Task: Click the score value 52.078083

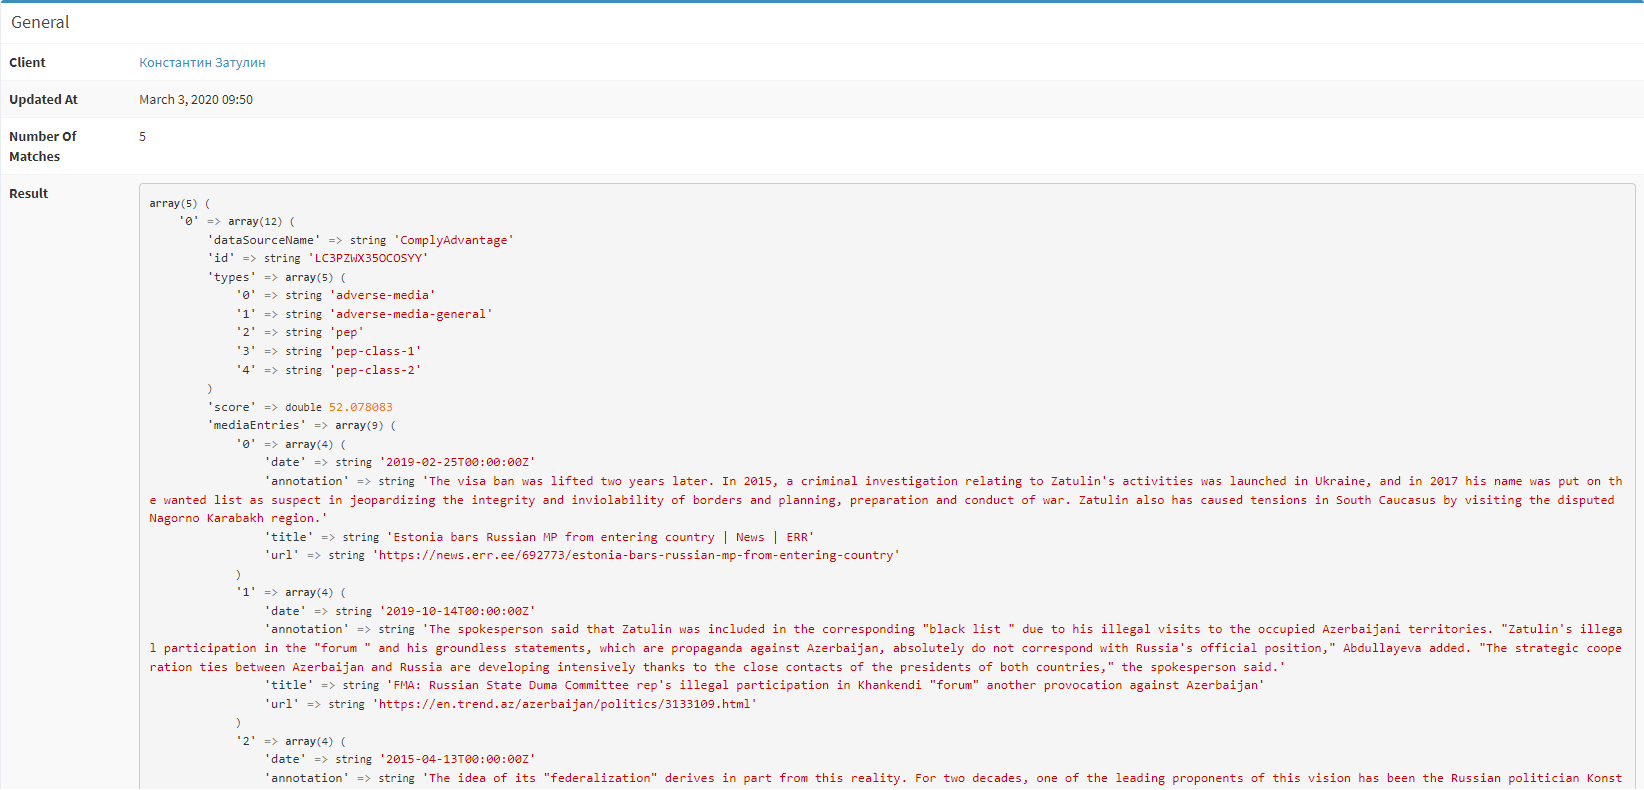Action: (x=360, y=407)
